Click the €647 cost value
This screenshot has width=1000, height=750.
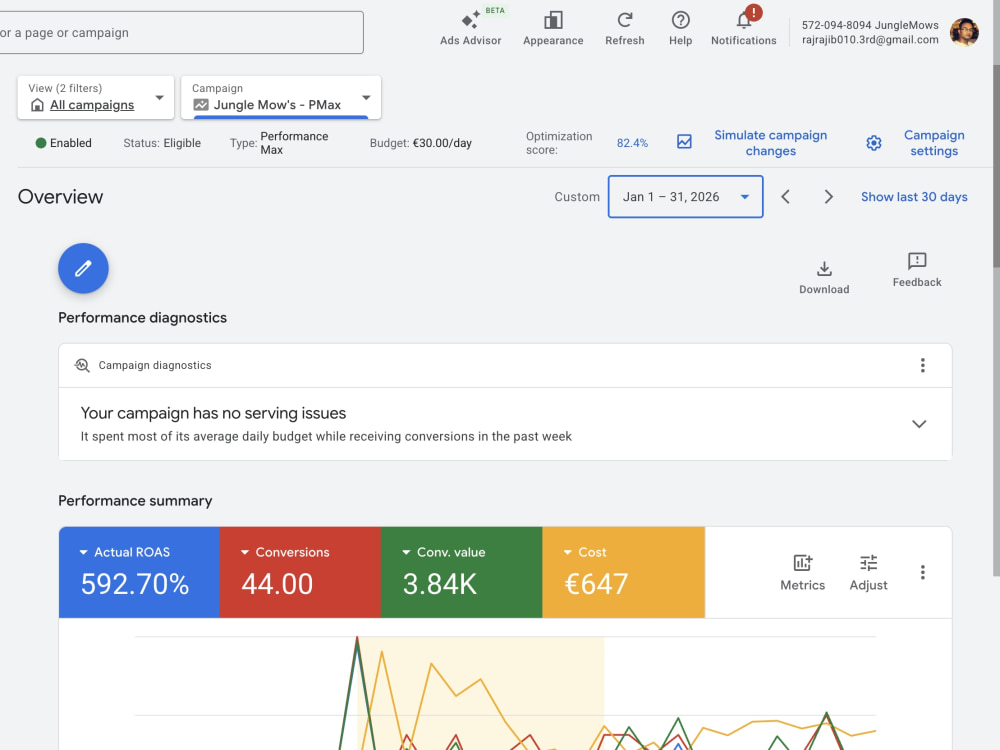(x=596, y=584)
